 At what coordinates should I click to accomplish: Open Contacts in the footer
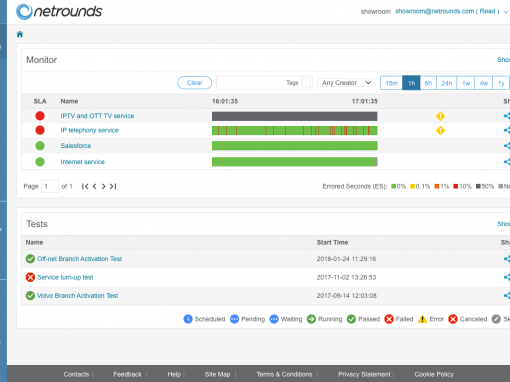pyautogui.click(x=76, y=374)
